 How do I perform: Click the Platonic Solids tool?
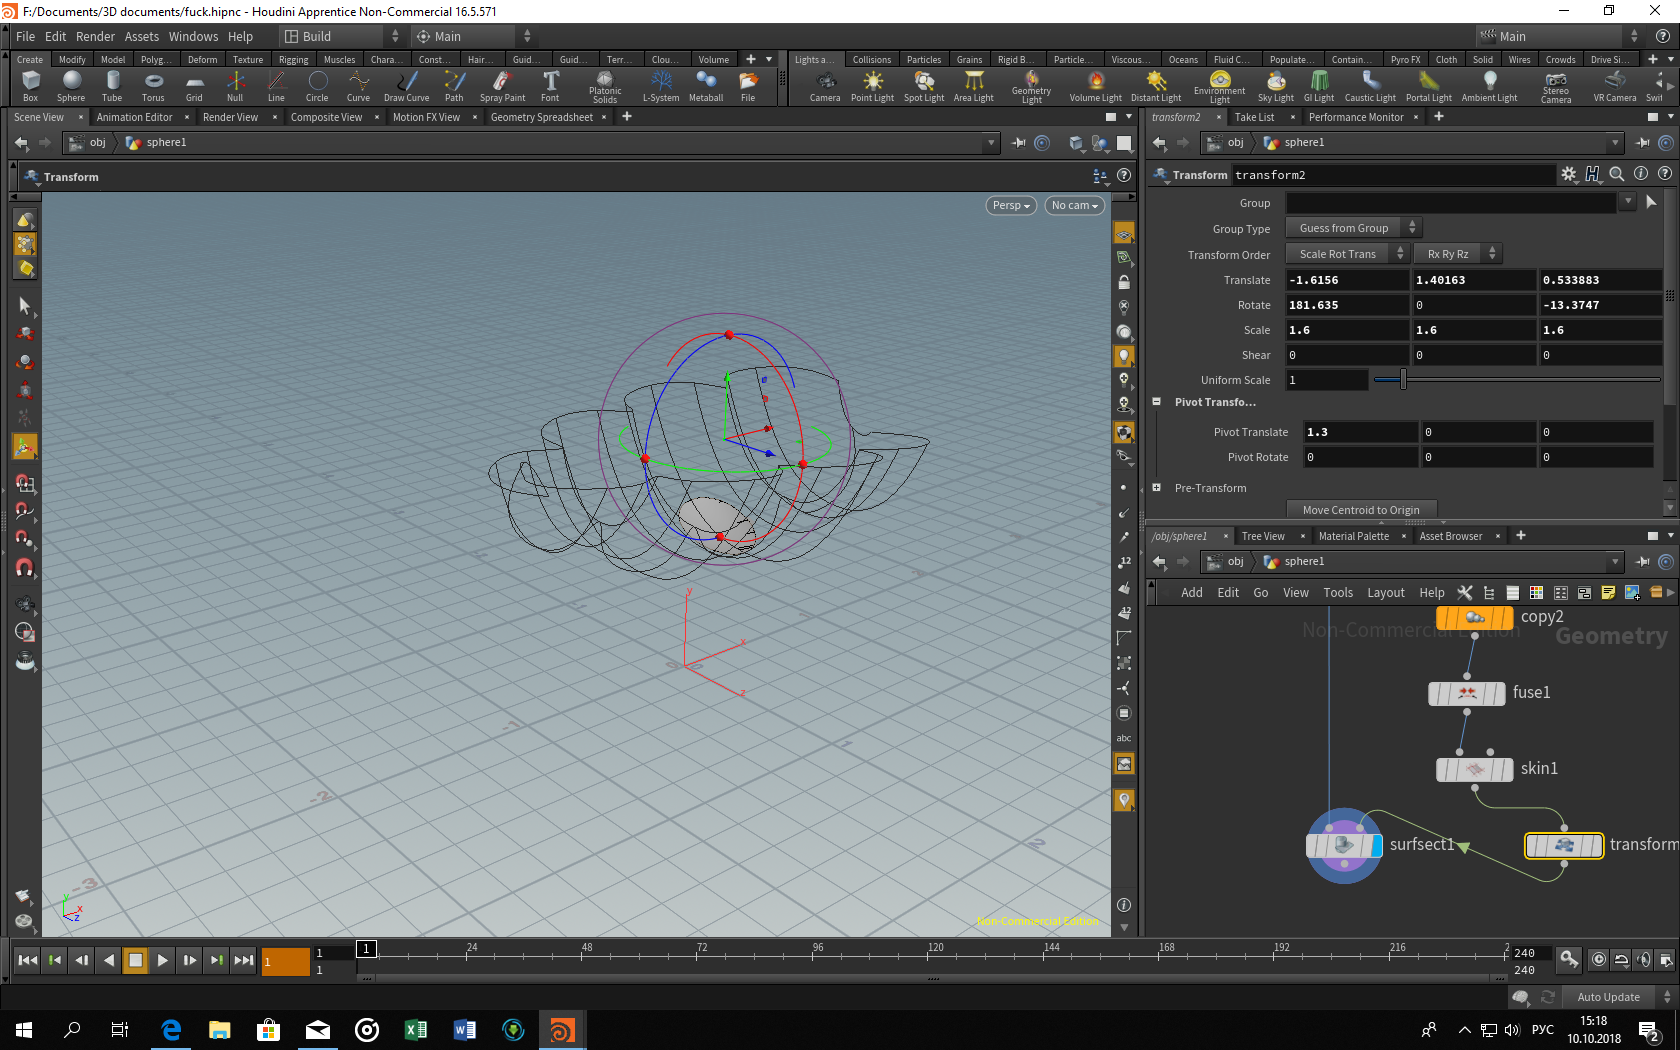(605, 86)
